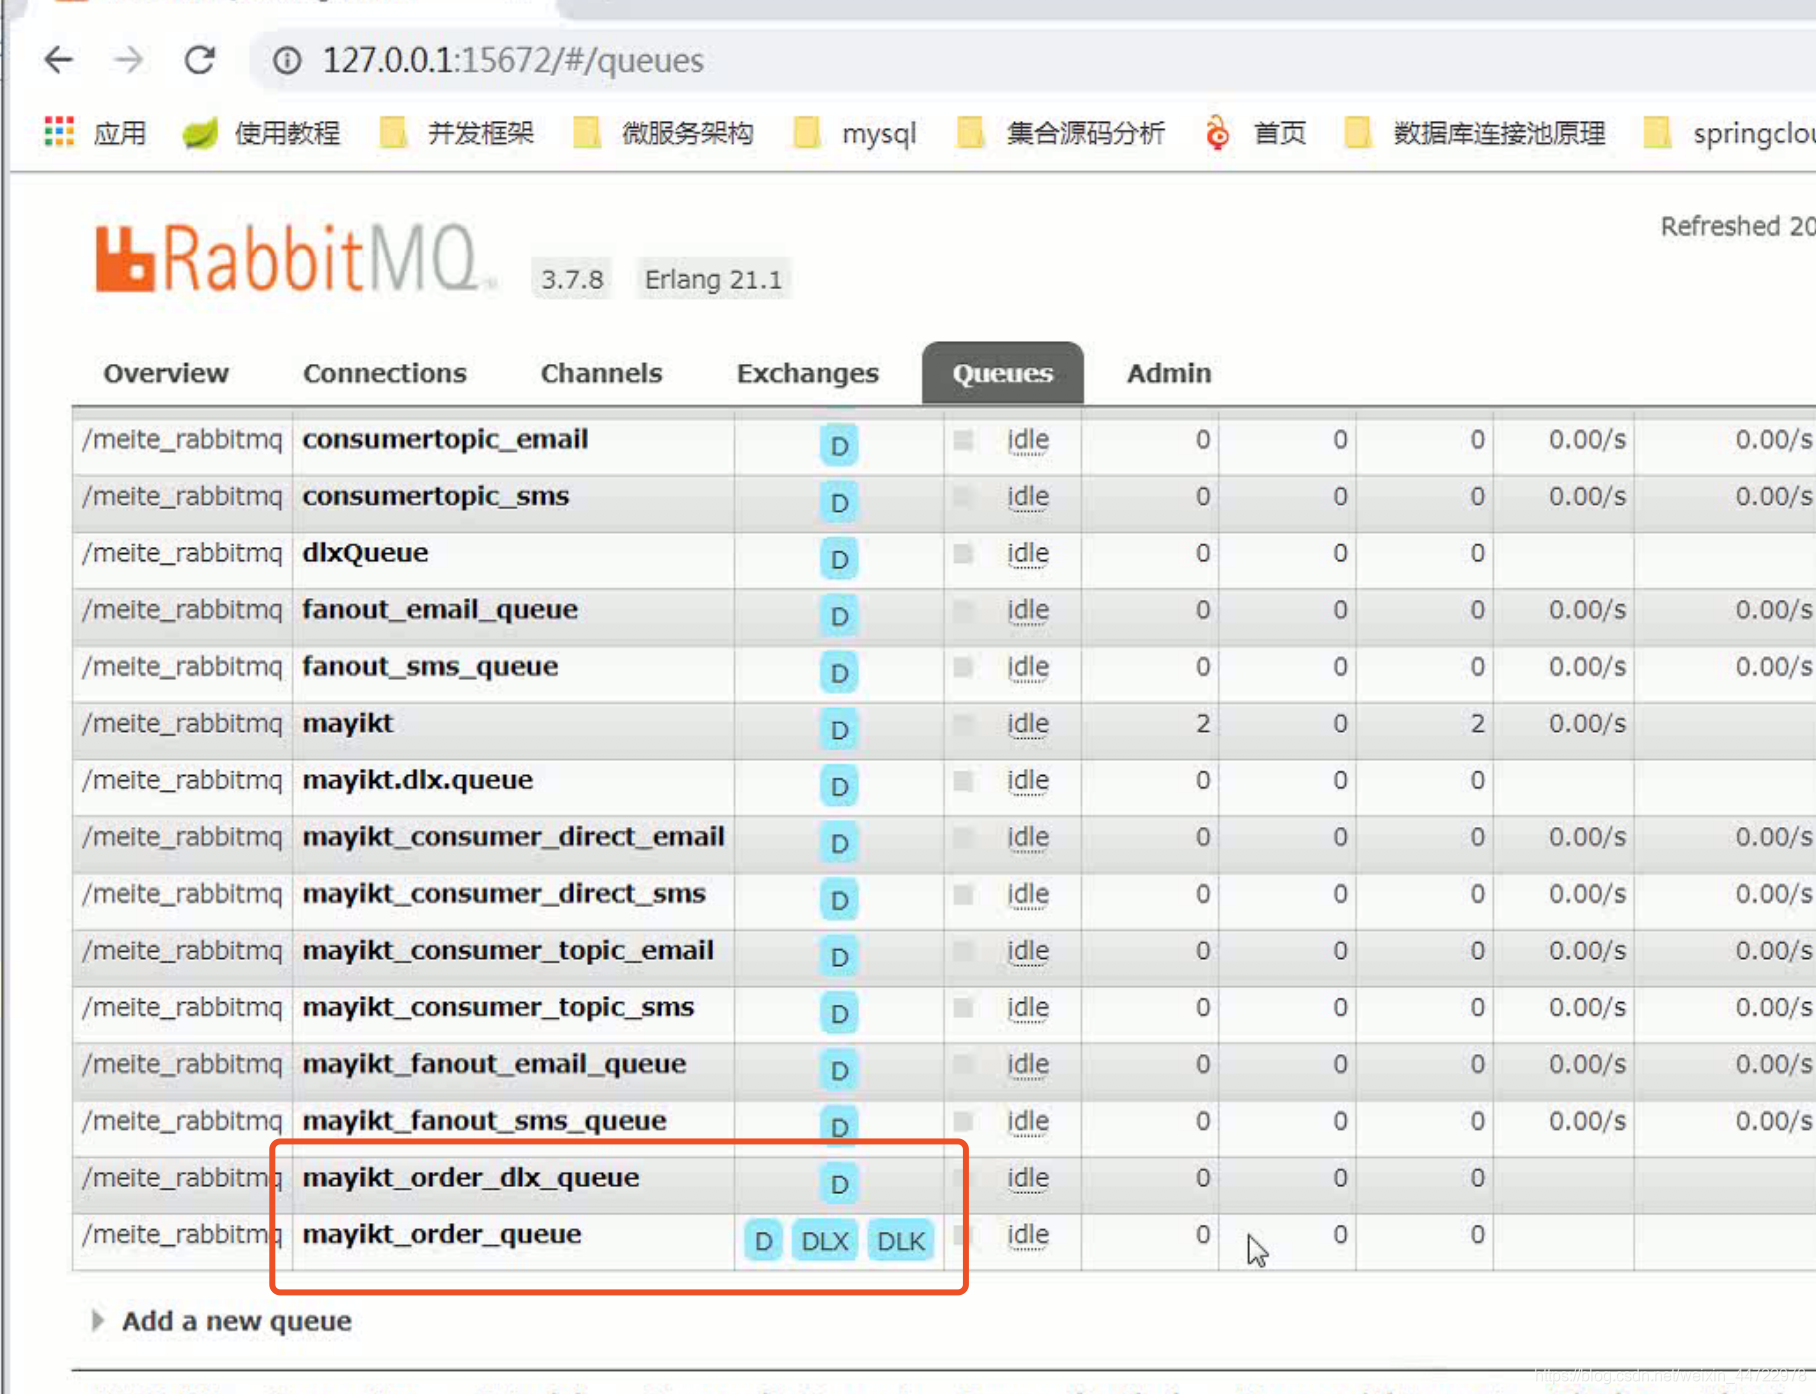Click the D badge for consumertopic_email
The height and width of the screenshot is (1394, 1816).
coord(839,446)
